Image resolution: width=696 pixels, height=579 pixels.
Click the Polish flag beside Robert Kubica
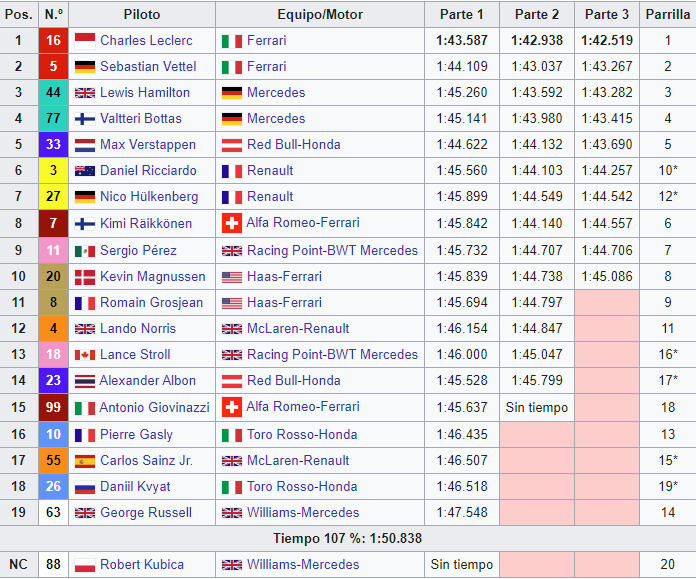pyautogui.click(x=85, y=565)
